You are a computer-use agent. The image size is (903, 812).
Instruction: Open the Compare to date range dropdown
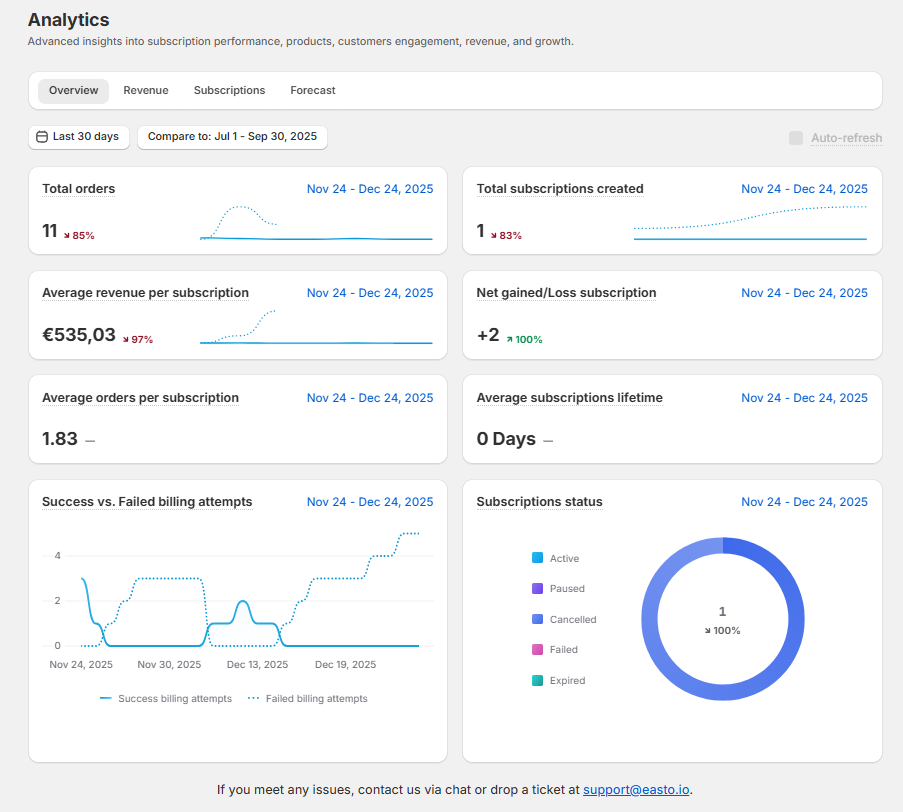pos(232,137)
